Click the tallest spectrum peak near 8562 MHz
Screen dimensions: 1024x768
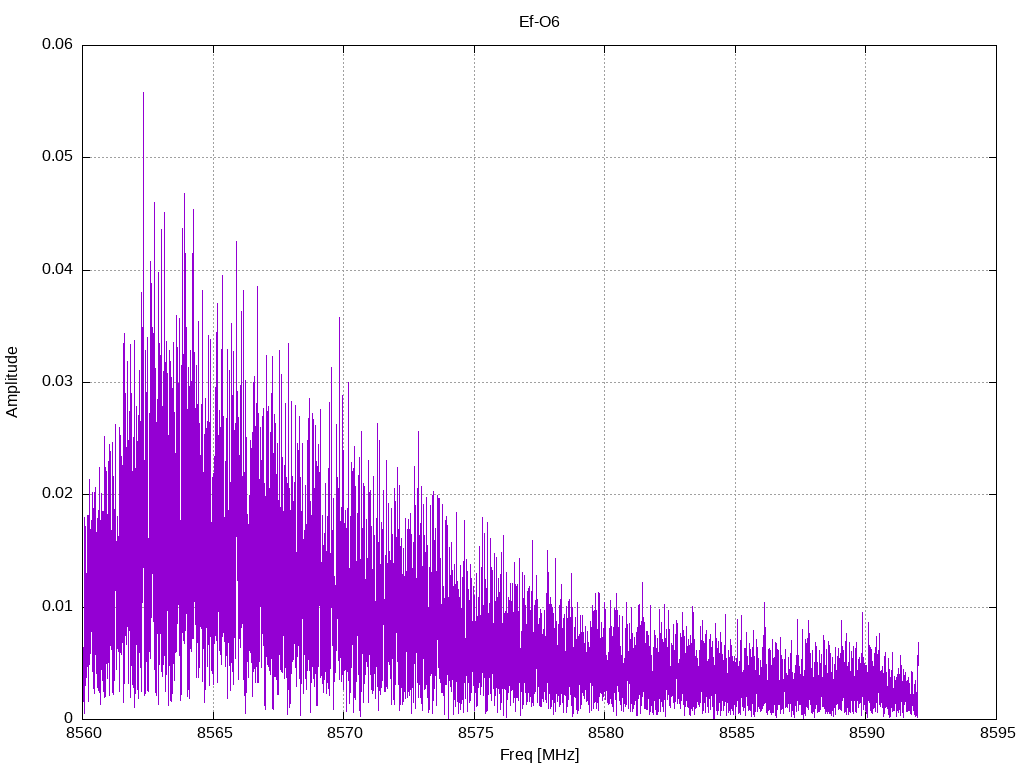pos(143,95)
